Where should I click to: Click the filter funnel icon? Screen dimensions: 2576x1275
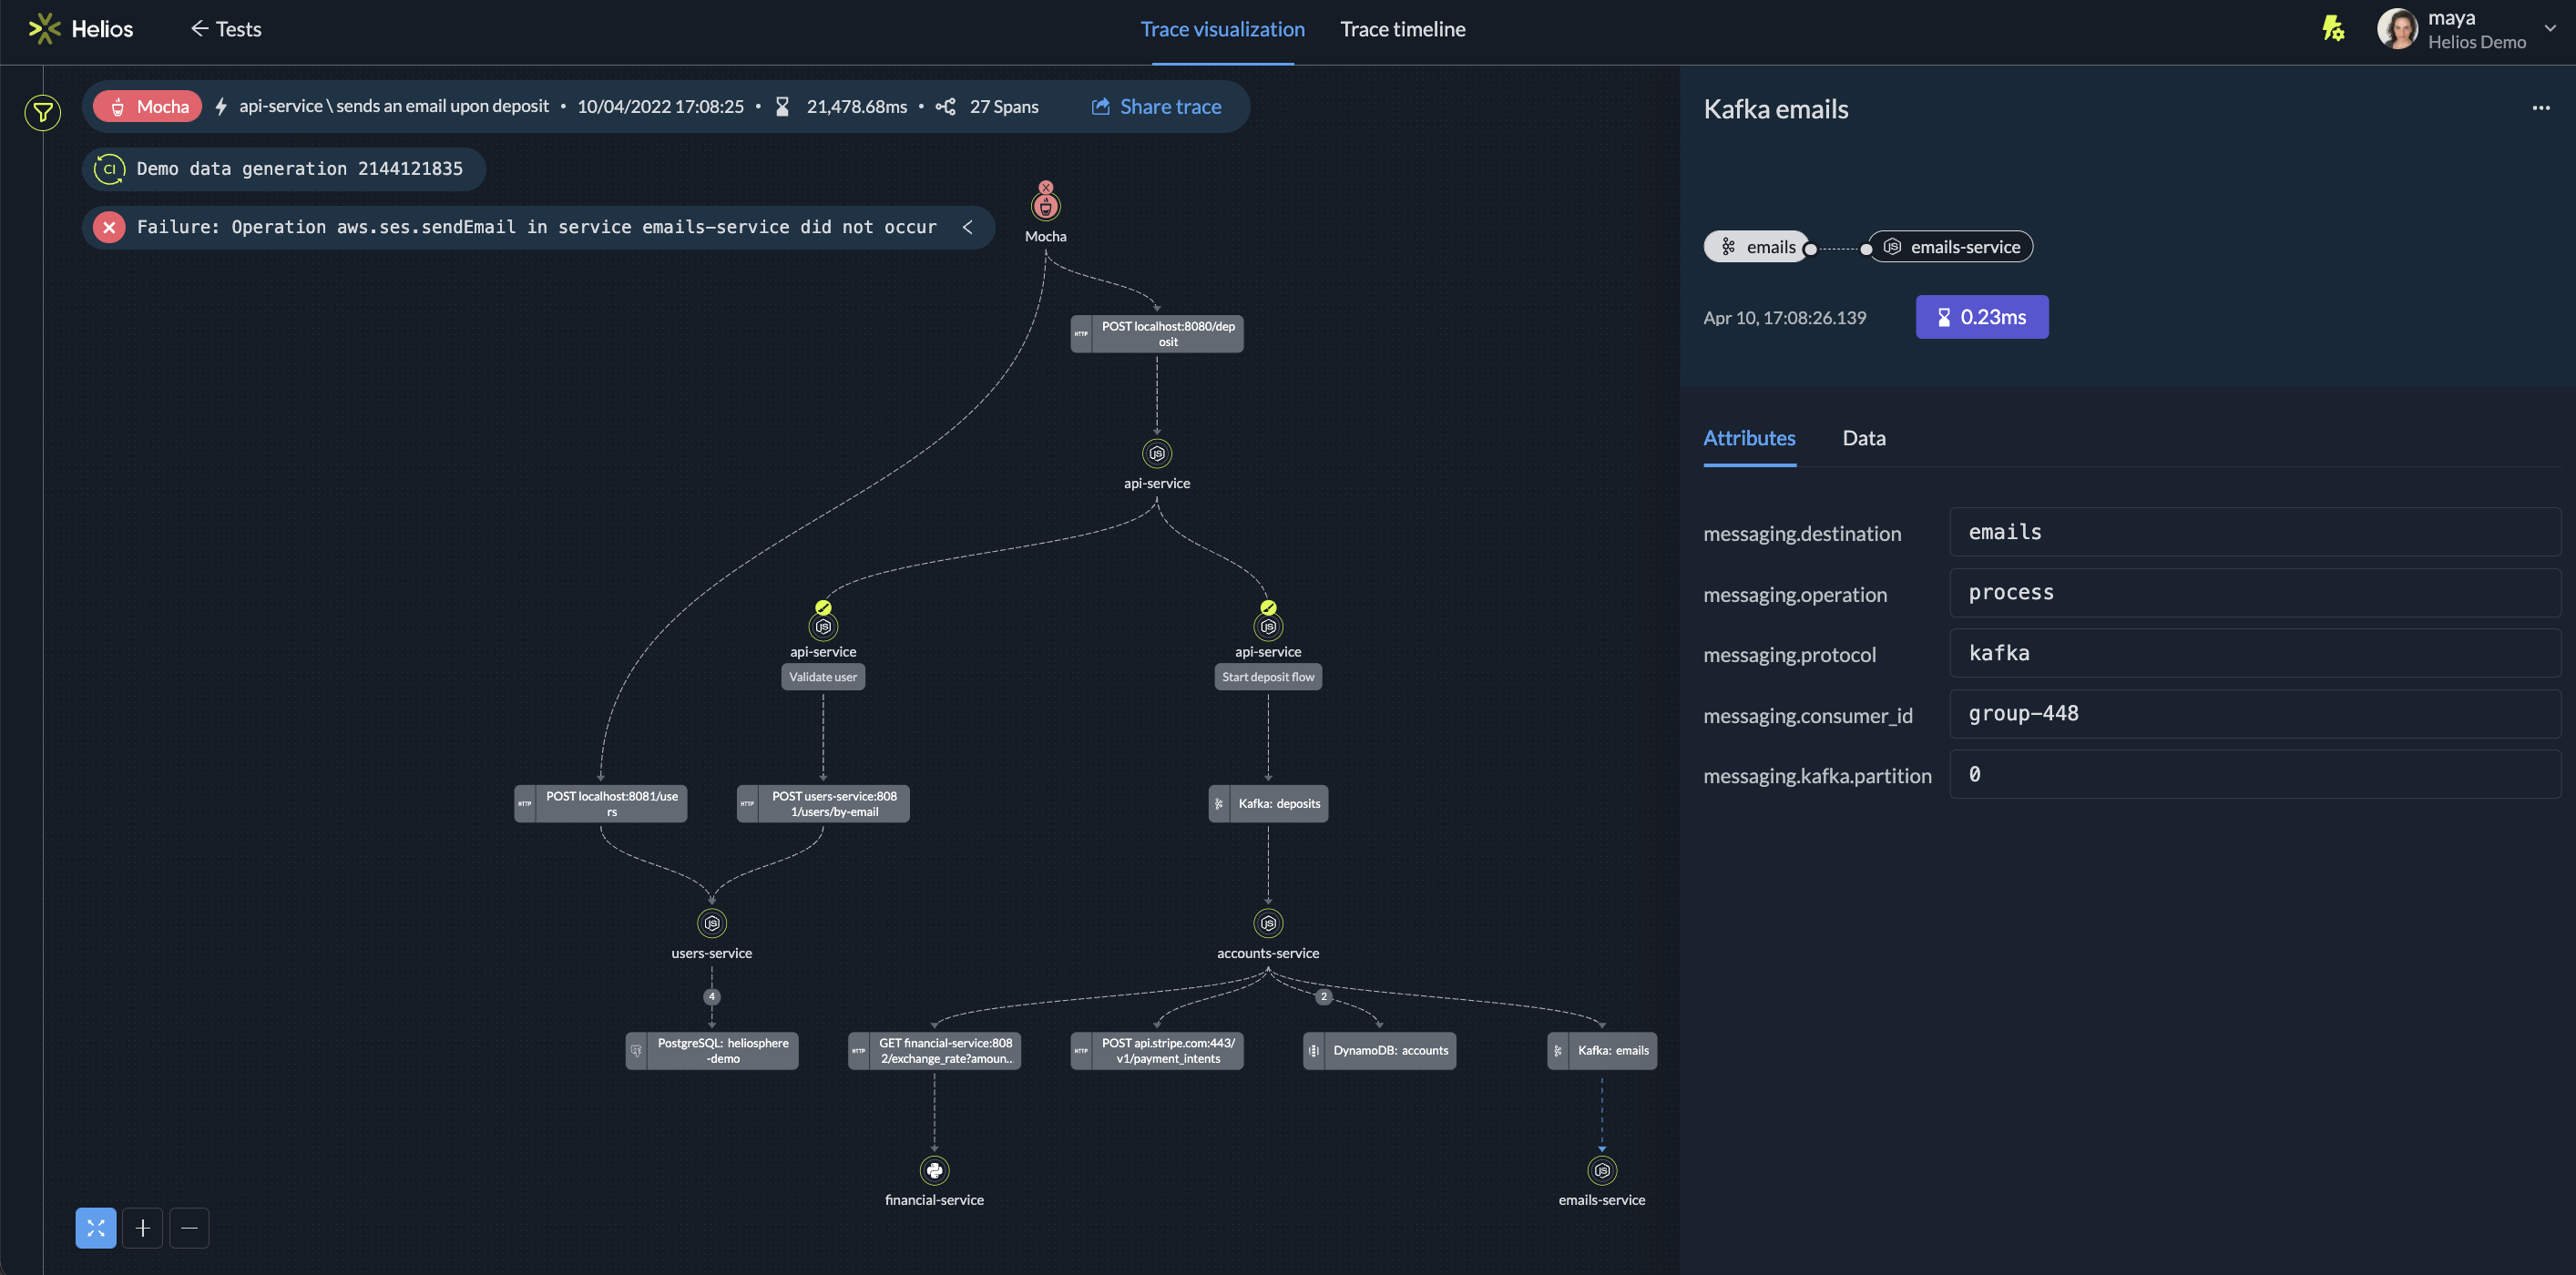point(43,112)
